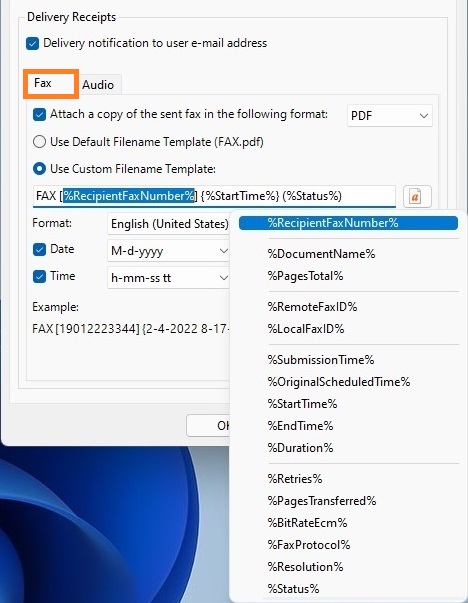
Task: Pick %OriginalScheduledTime% from the menu
Action: click(x=339, y=382)
